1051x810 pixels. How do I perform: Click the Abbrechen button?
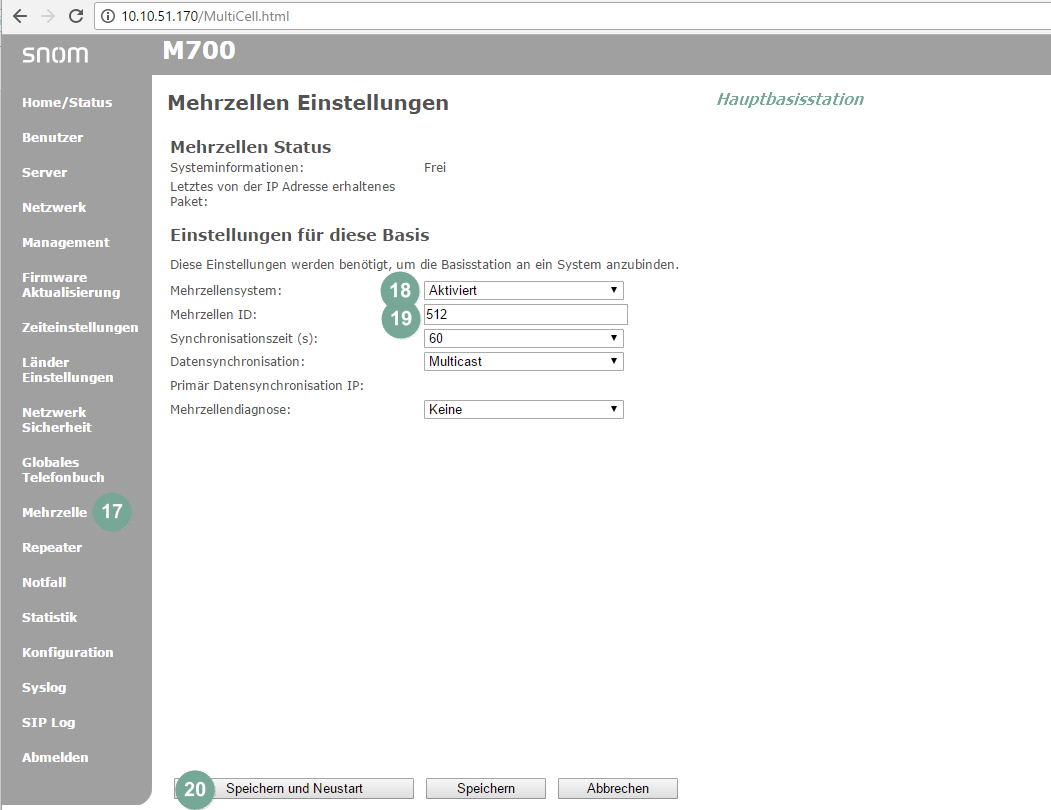(617, 789)
